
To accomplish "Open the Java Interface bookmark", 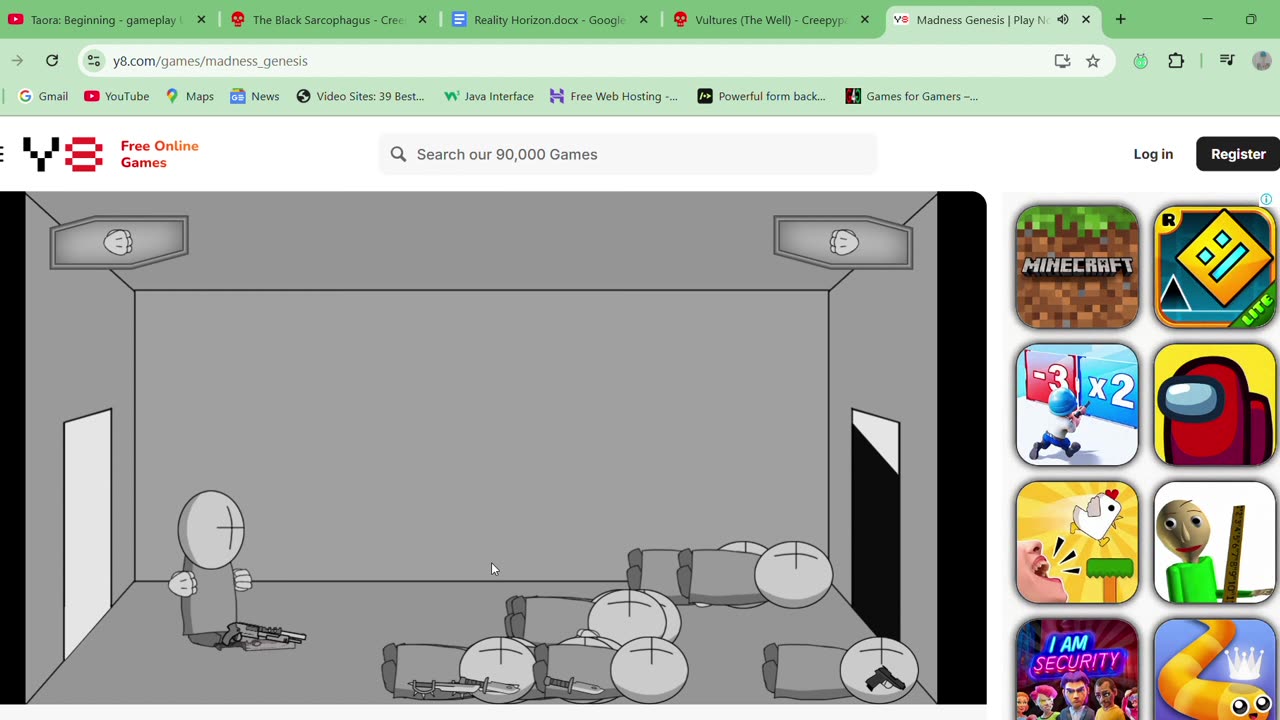I will [x=489, y=96].
